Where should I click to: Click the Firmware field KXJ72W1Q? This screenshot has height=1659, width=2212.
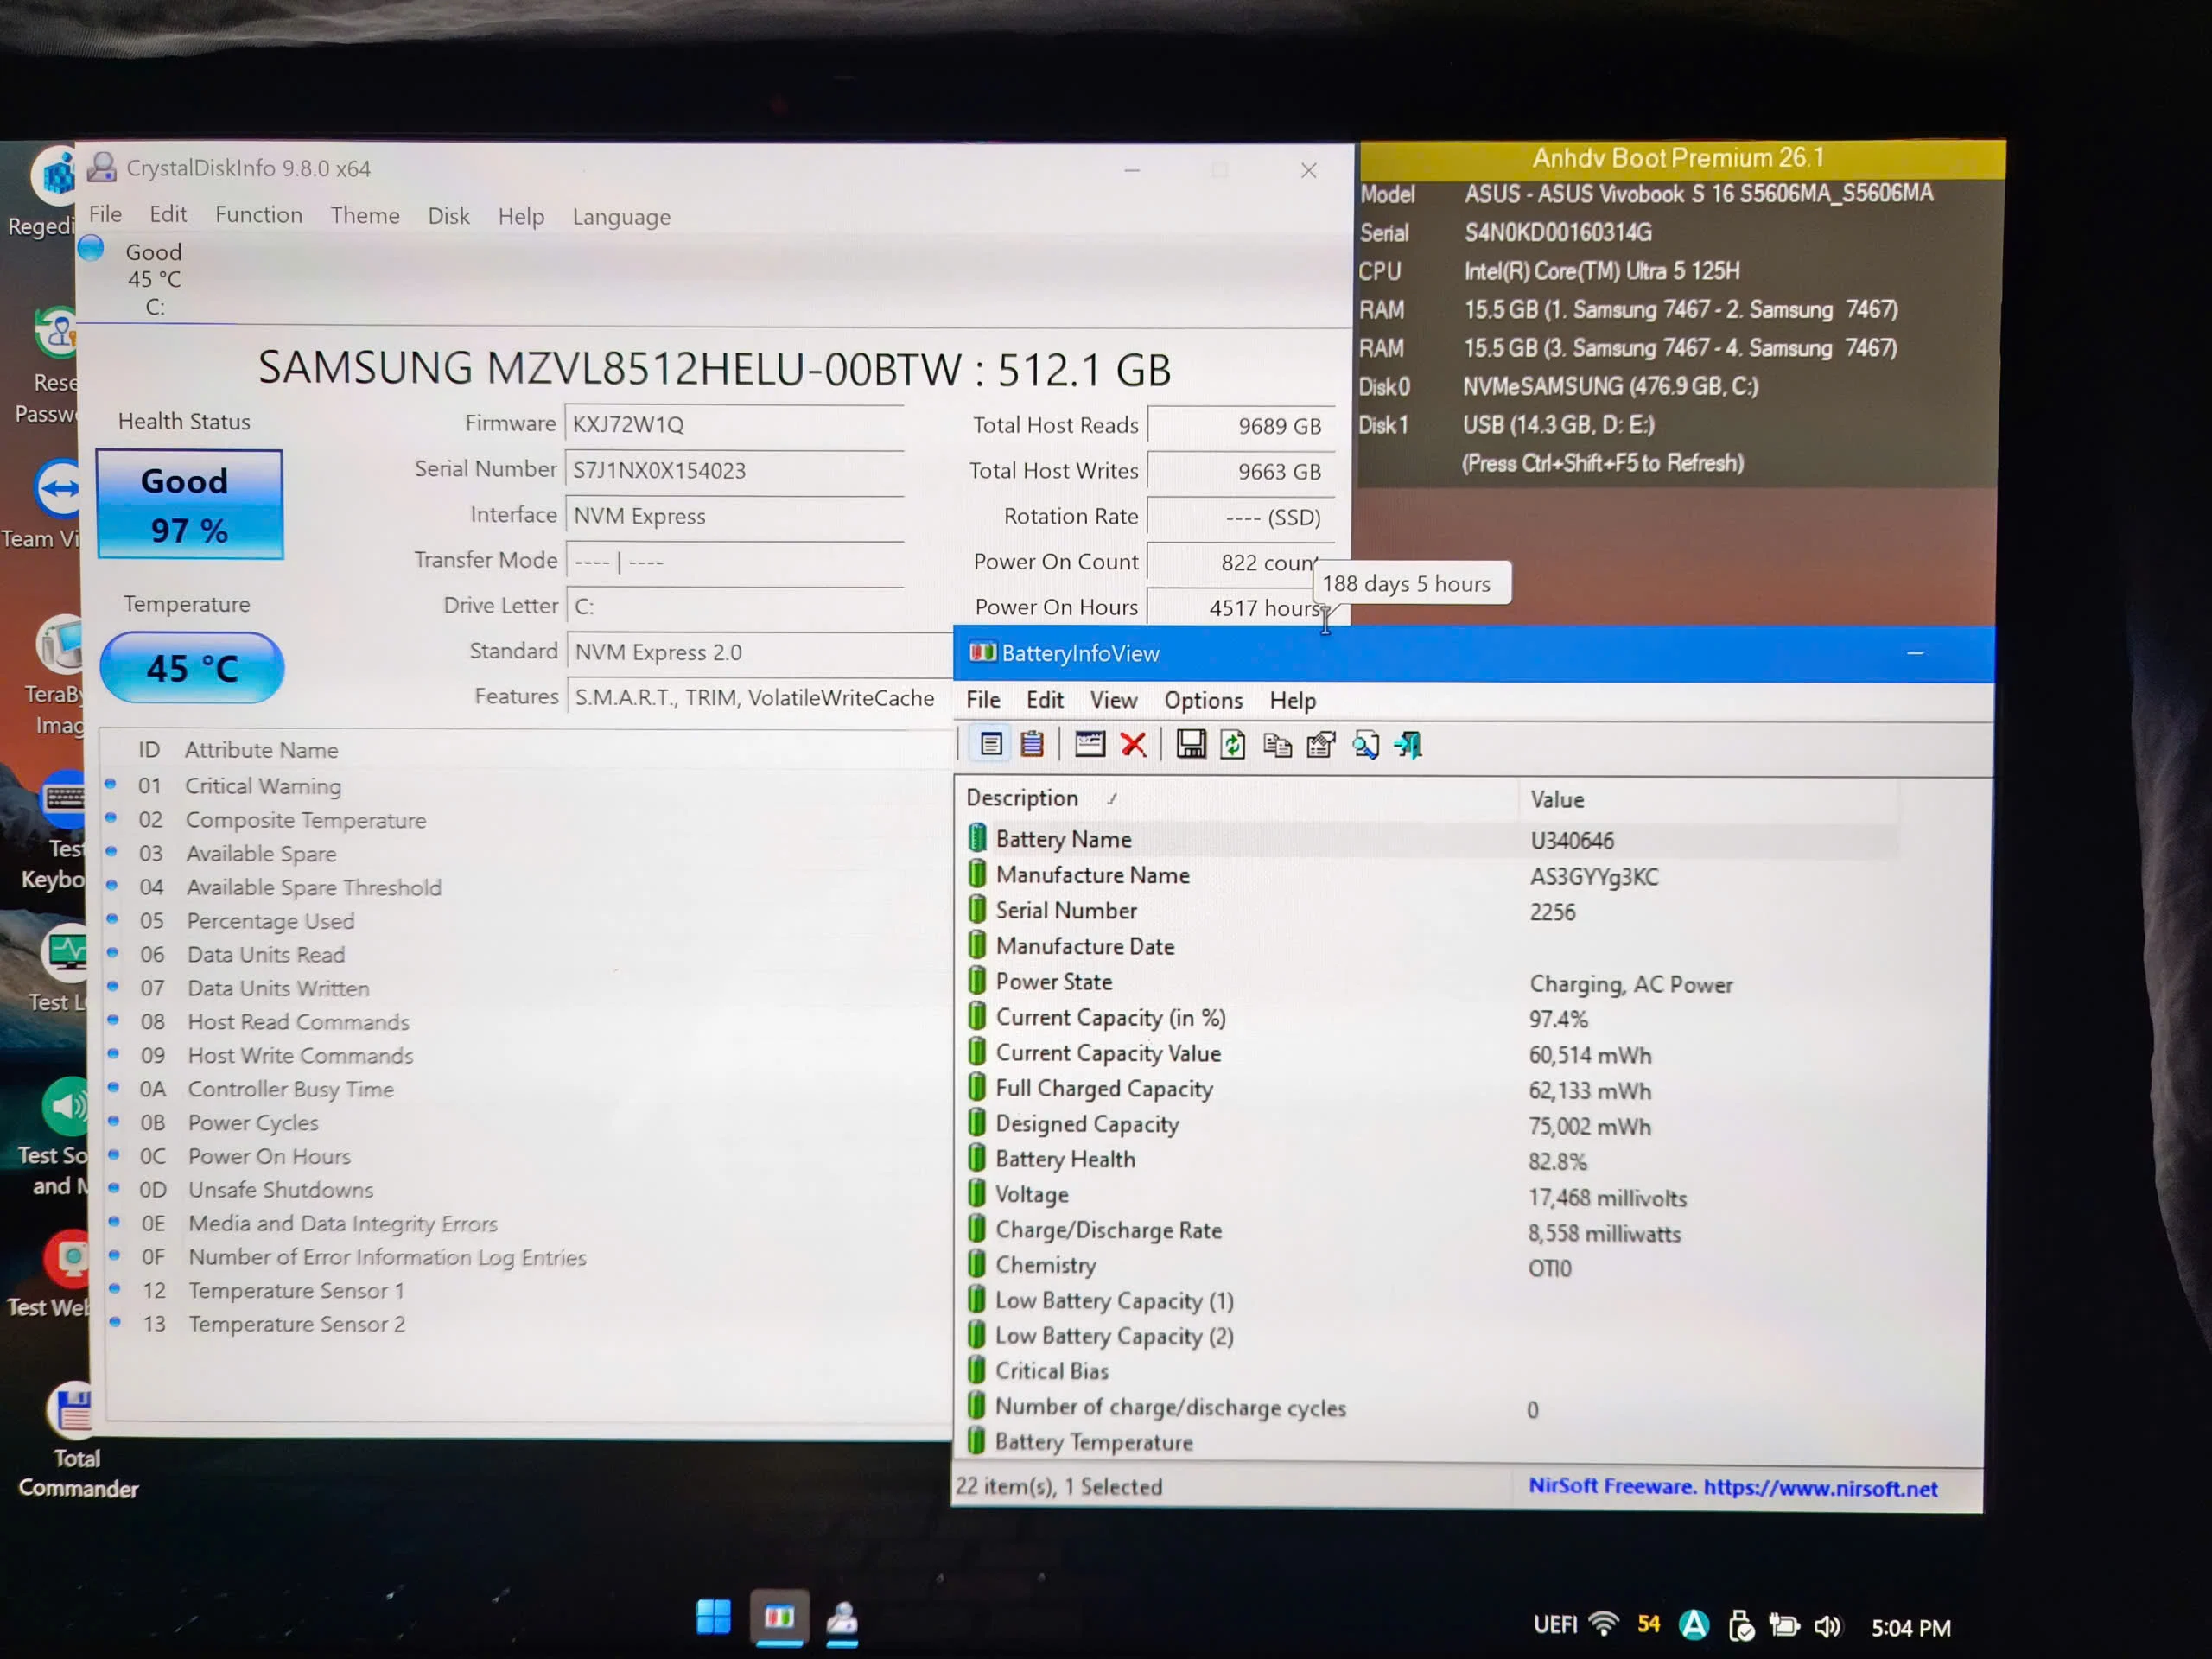(x=735, y=424)
